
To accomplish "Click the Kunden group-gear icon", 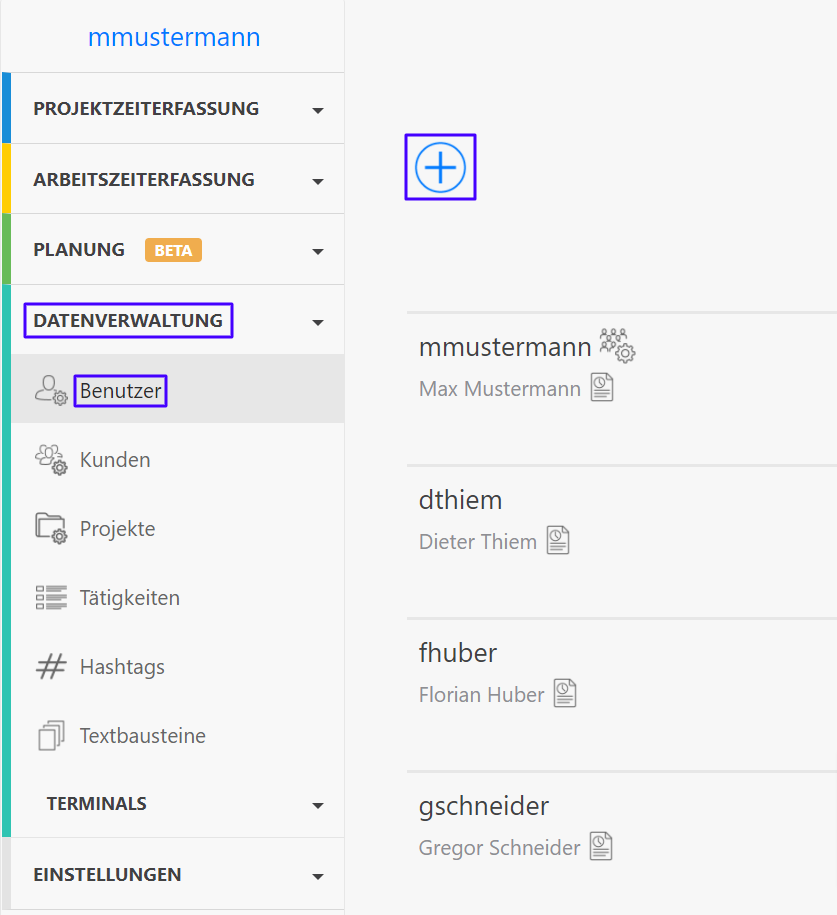I will [x=51, y=460].
